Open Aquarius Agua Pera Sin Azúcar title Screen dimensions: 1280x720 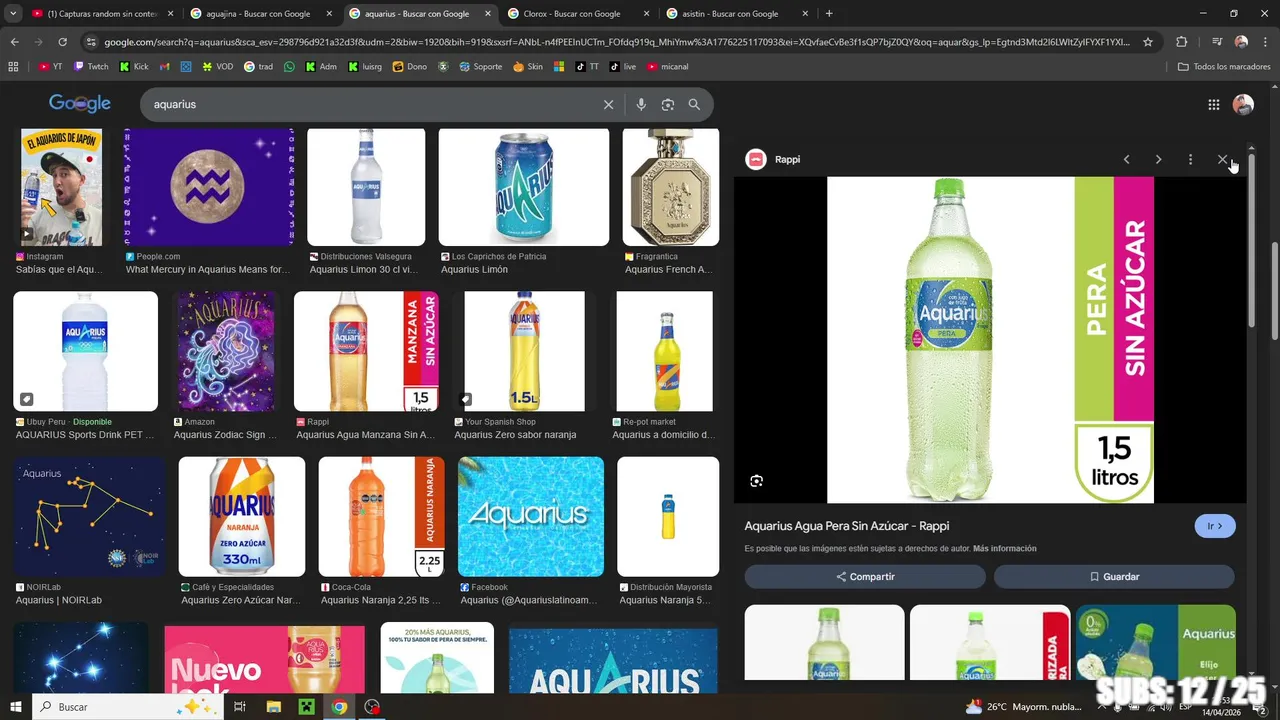pyautogui.click(x=847, y=526)
